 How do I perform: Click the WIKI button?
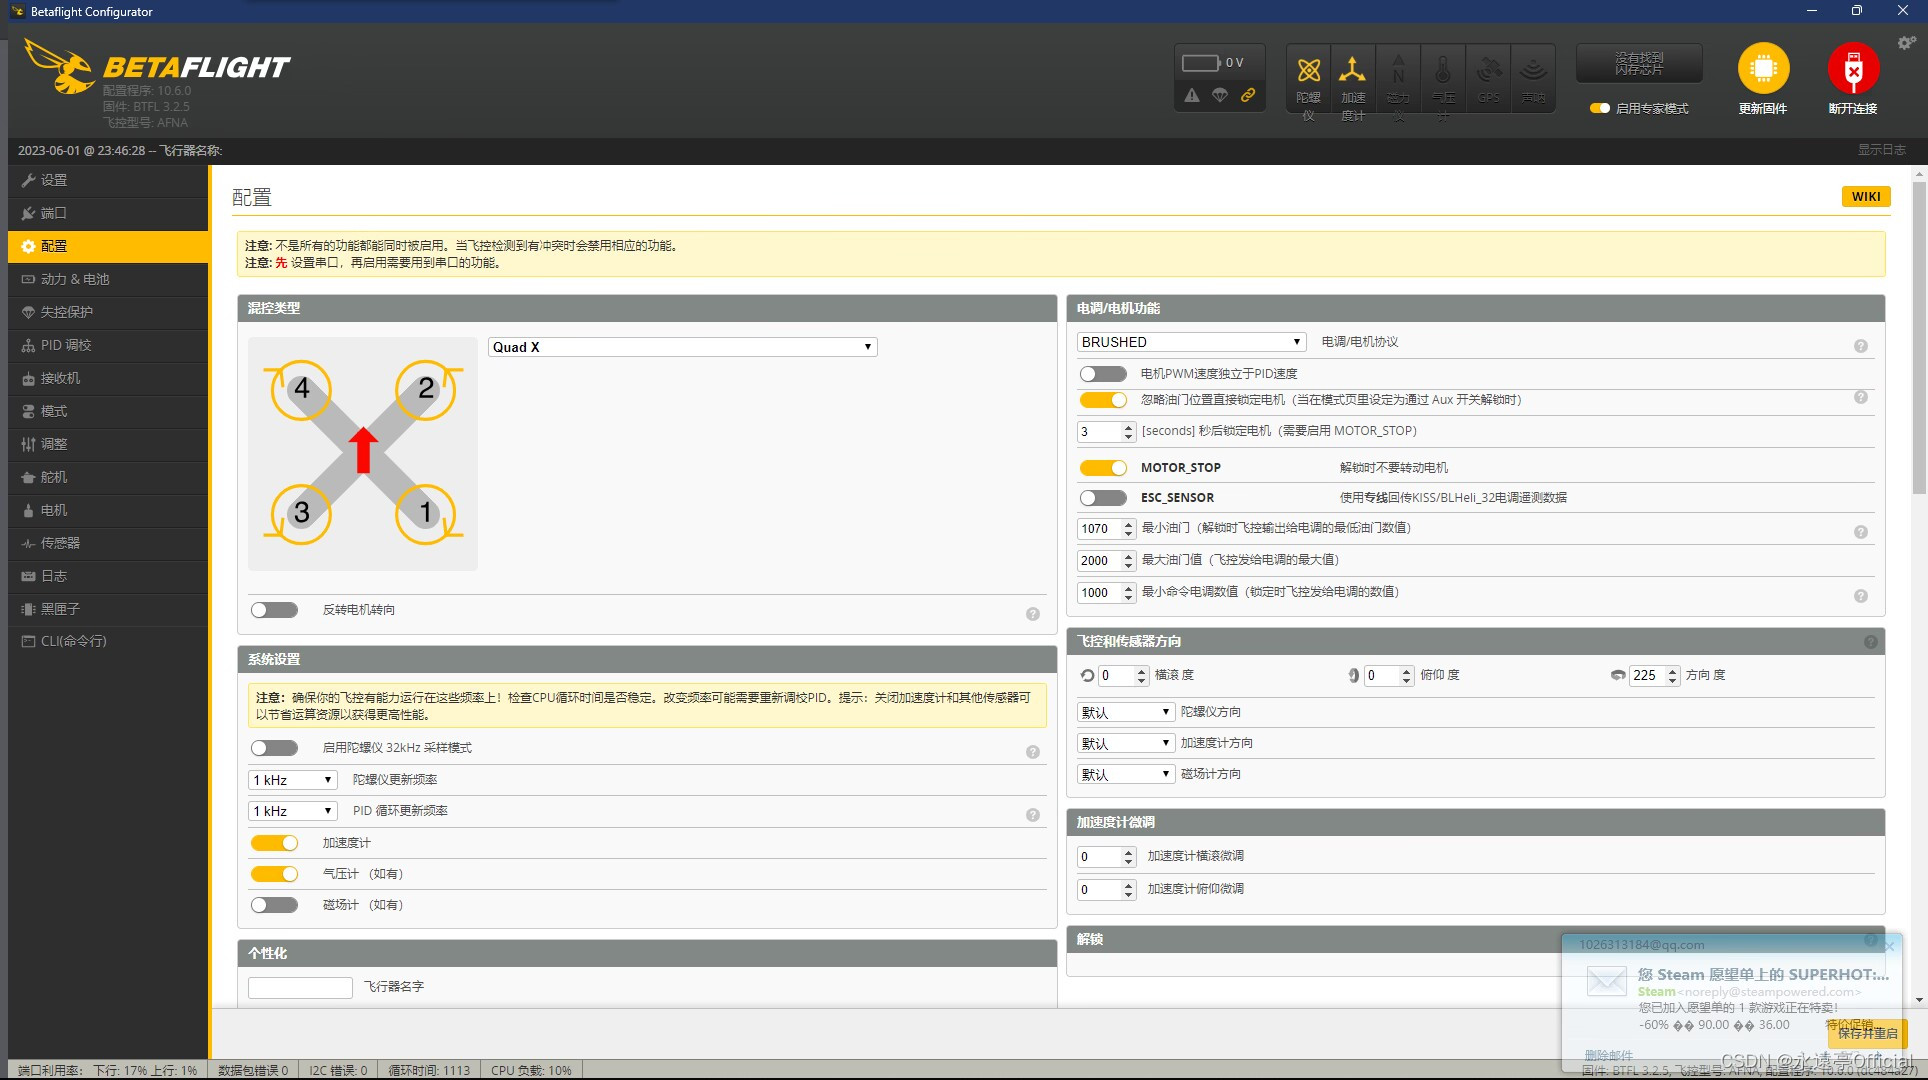tap(1865, 197)
